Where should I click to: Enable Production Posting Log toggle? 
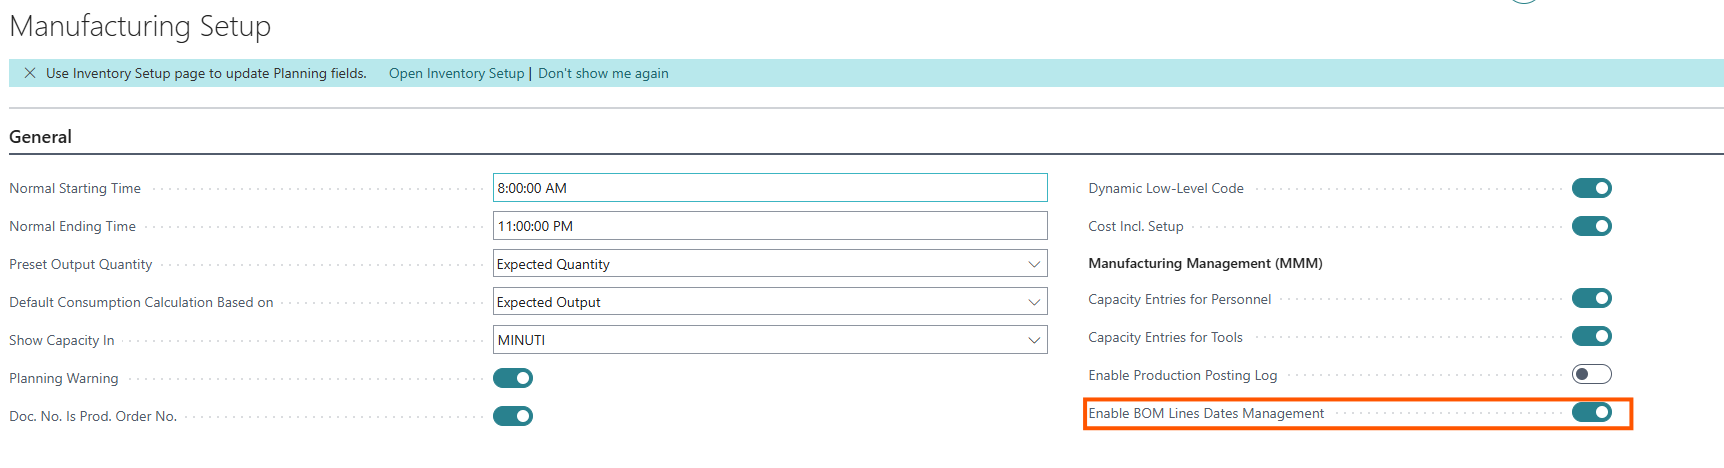(x=1591, y=374)
